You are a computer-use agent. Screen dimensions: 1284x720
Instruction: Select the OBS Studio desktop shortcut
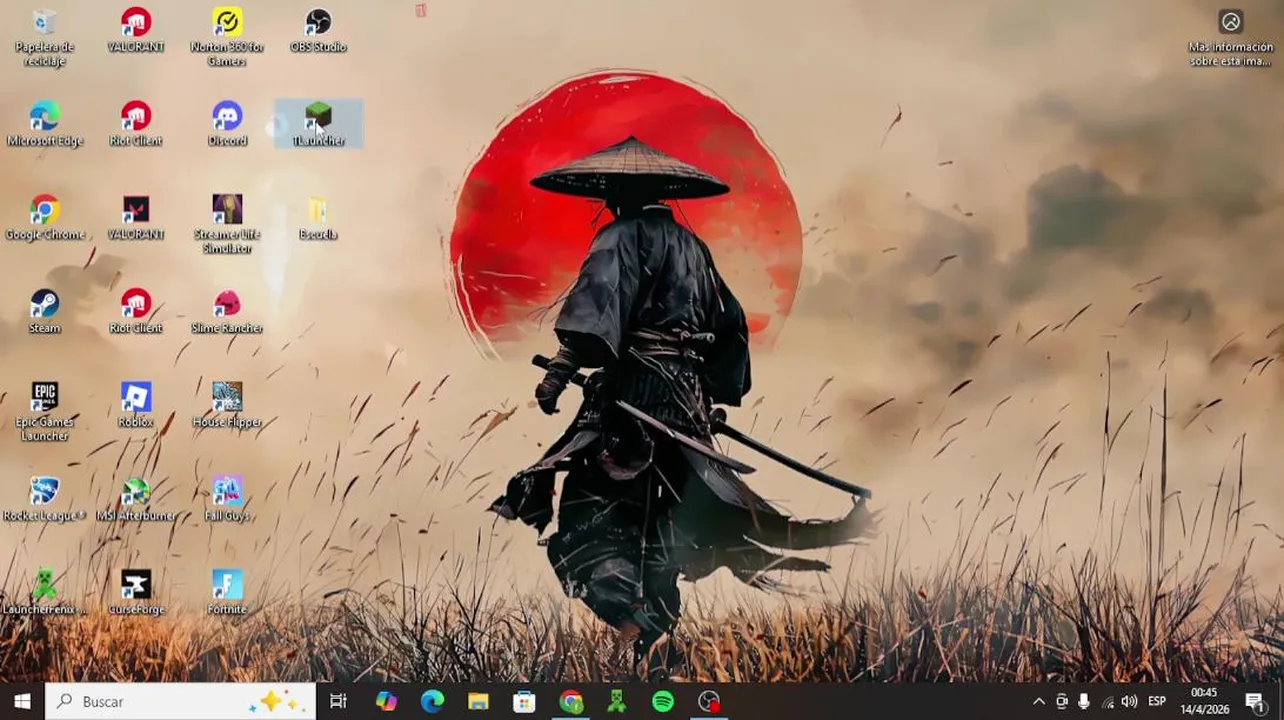tap(318, 30)
